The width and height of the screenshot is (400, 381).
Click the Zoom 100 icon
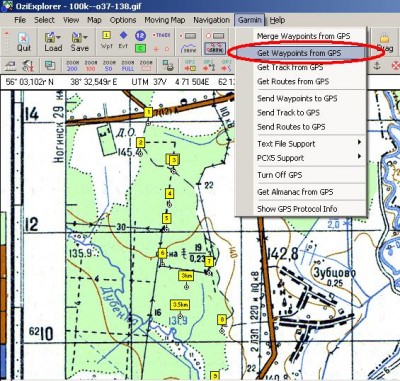pyautogui.click(x=90, y=66)
